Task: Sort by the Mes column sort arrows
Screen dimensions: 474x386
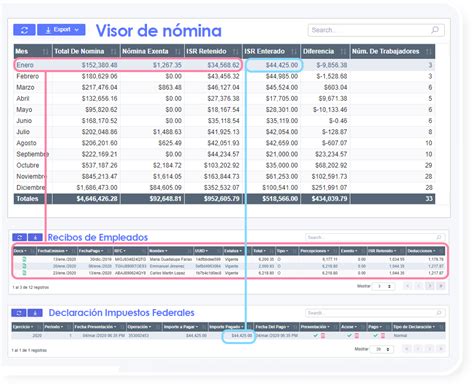Action: point(46,52)
